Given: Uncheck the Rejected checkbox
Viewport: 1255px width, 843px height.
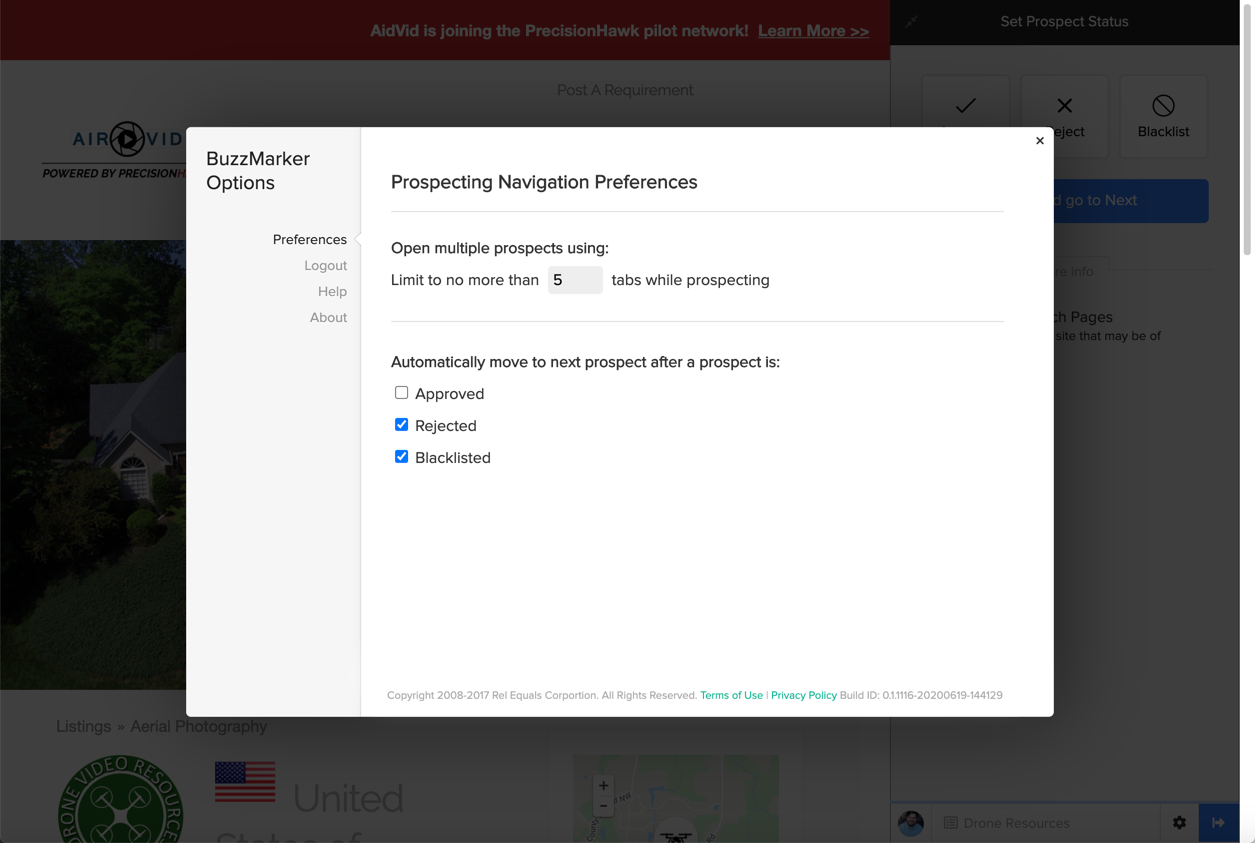Looking at the screenshot, I should [401, 425].
